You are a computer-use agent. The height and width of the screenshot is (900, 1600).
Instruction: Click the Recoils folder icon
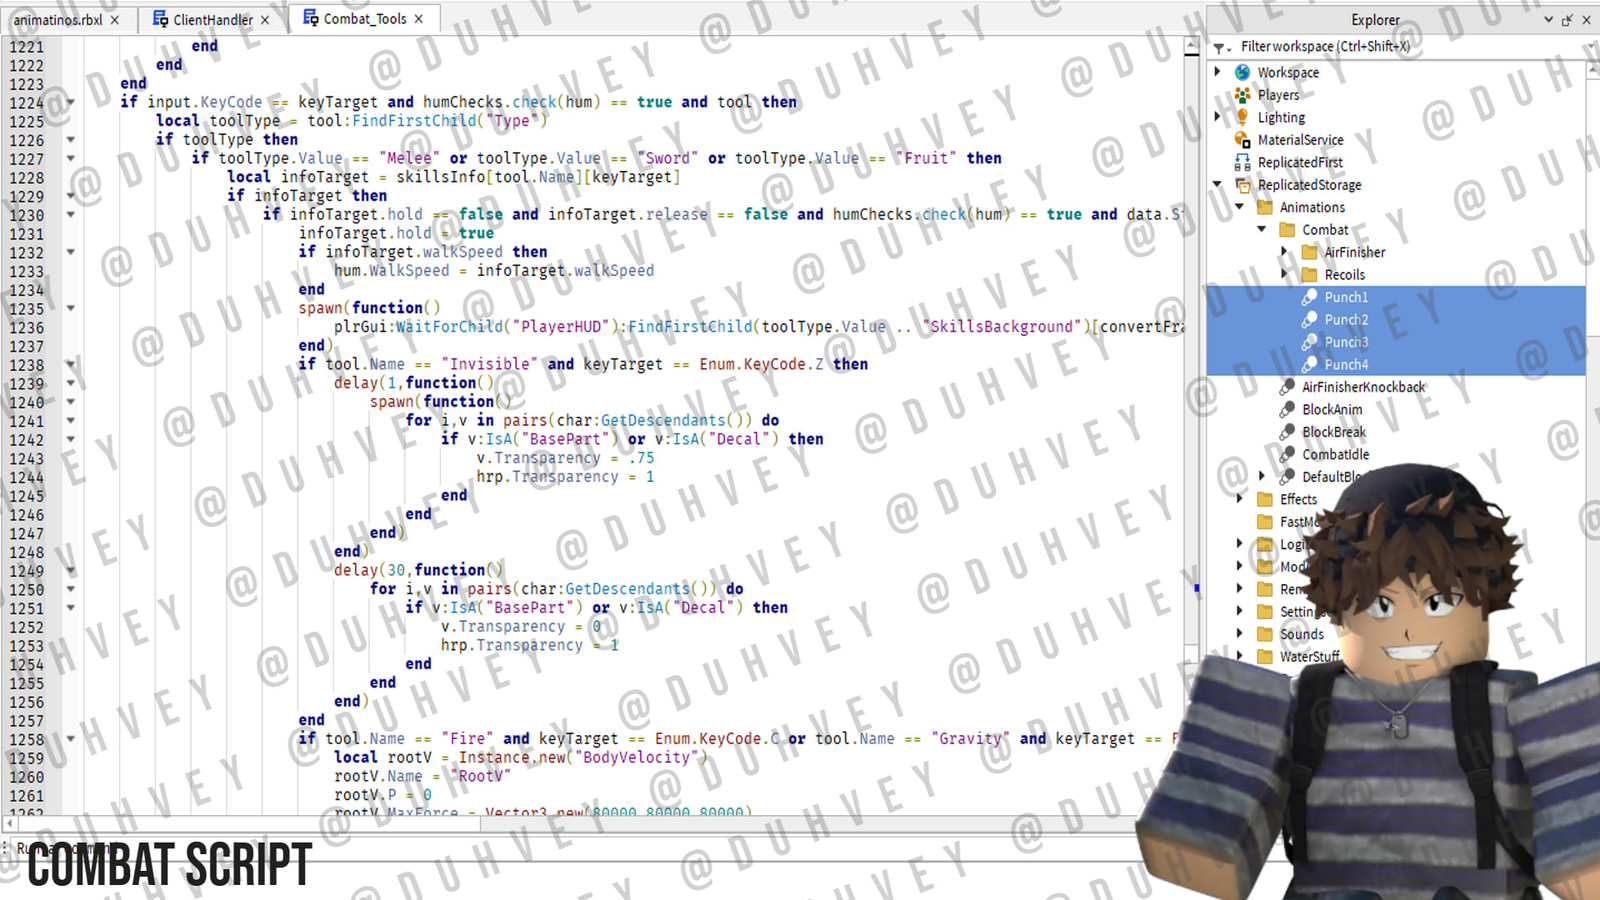(x=1309, y=275)
